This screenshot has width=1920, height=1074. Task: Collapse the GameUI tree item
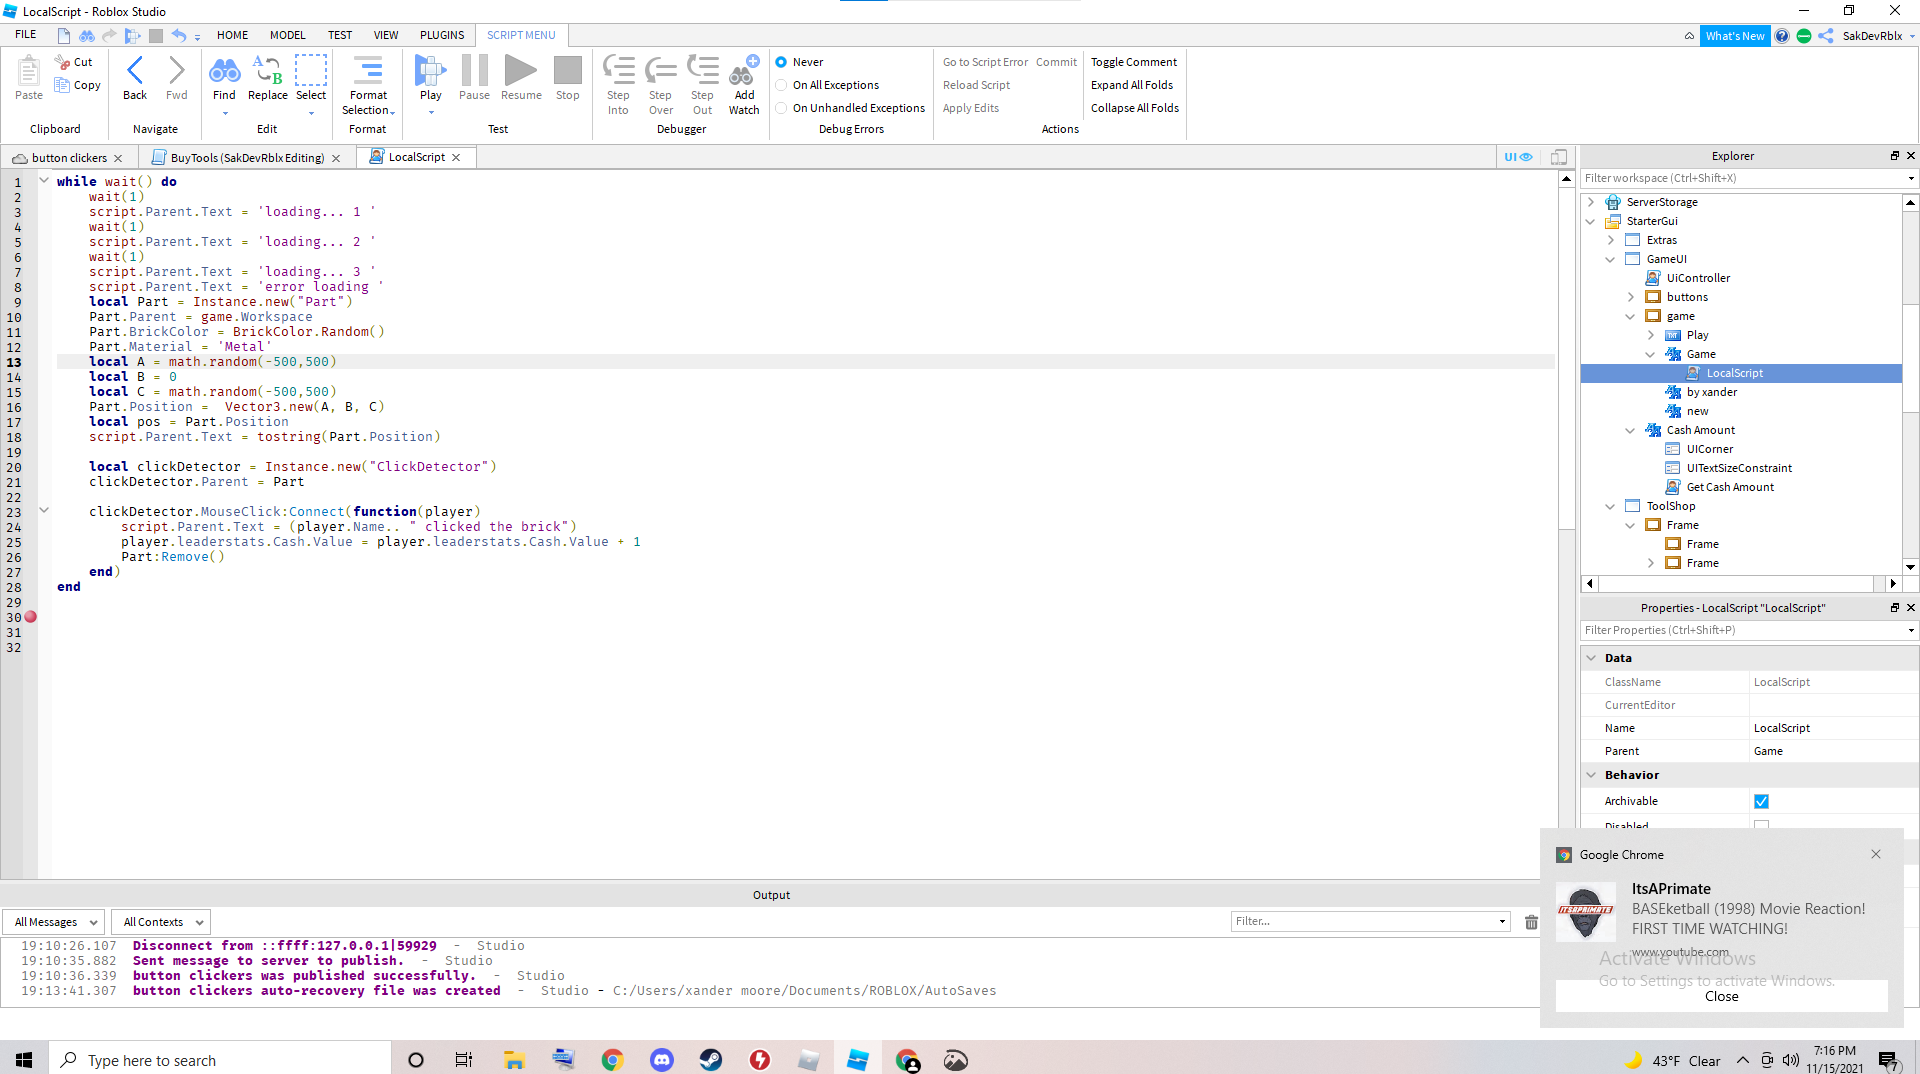(1610, 259)
